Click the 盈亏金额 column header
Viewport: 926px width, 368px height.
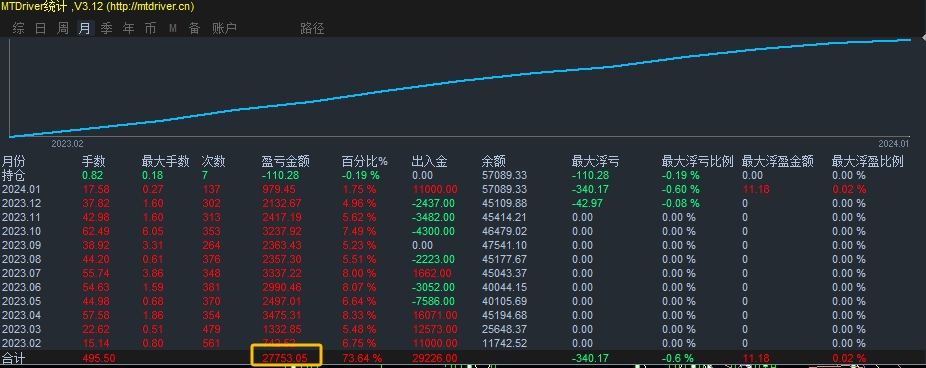285,161
